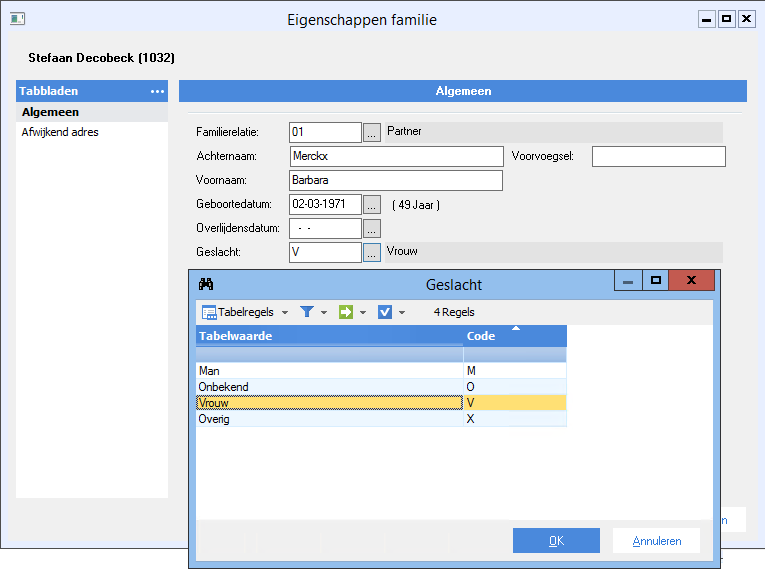Screen dimensions: 765x569
Task: Maximize the Geslacht dialog
Action: click(x=656, y=281)
